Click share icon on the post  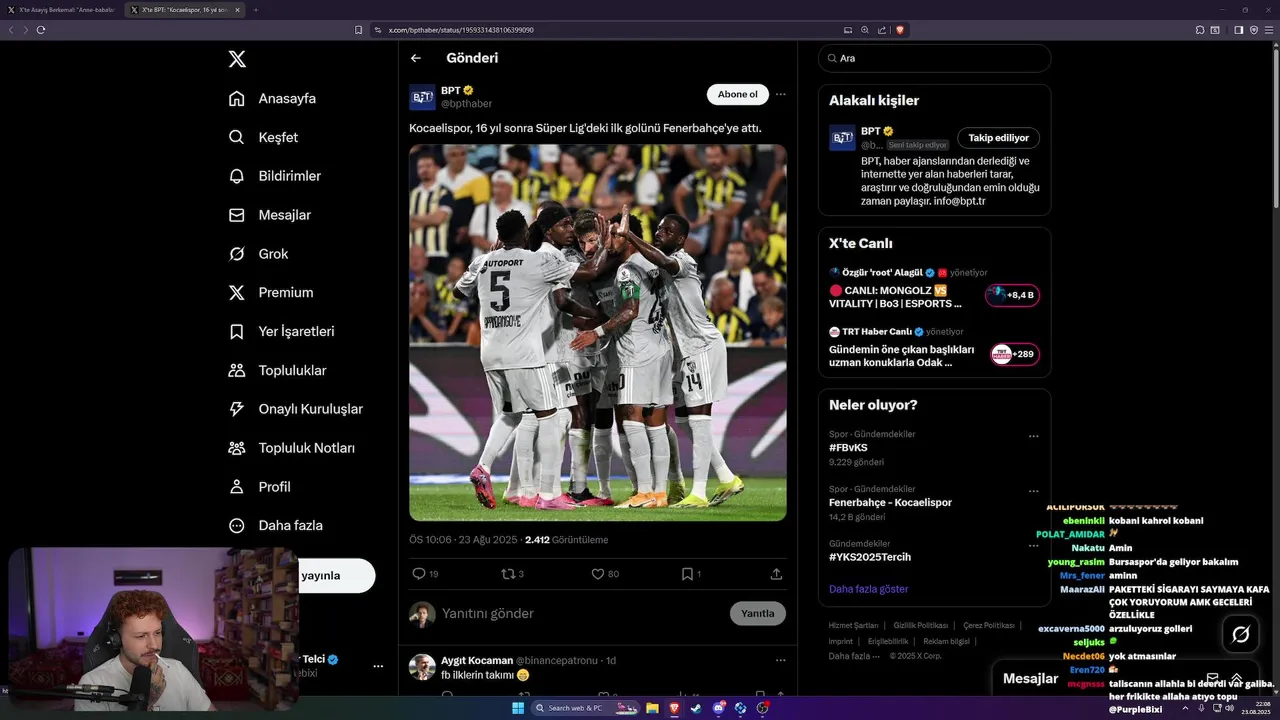pyautogui.click(x=776, y=574)
